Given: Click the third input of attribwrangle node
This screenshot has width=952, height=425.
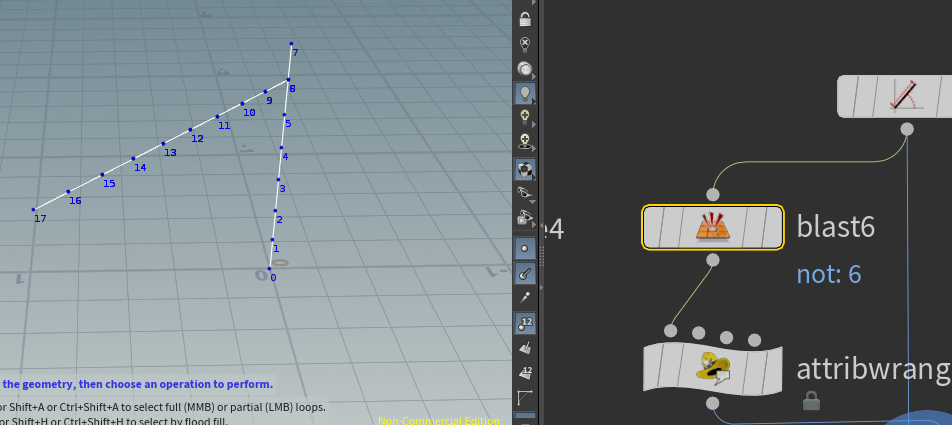Looking at the screenshot, I should [726, 338].
